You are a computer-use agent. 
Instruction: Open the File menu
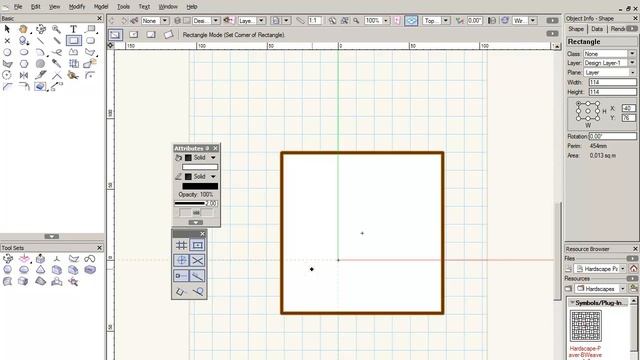pos(18,7)
